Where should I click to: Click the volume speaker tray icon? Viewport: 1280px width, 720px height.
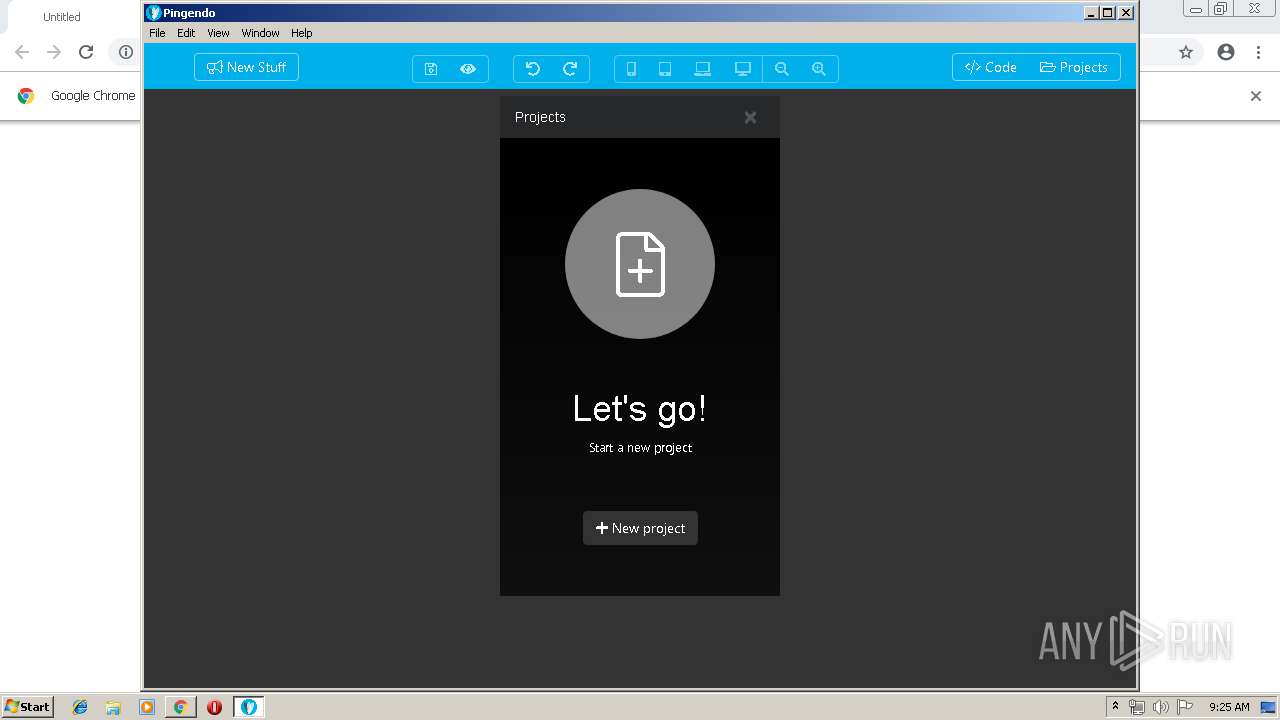(x=1160, y=707)
